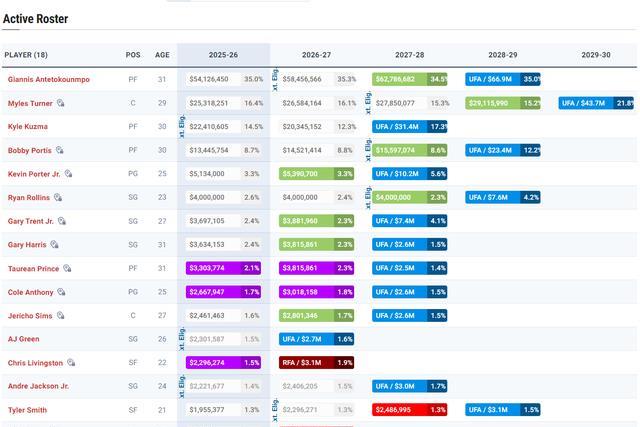Open Myles Turner's player page
The image size is (640, 427).
30,103
